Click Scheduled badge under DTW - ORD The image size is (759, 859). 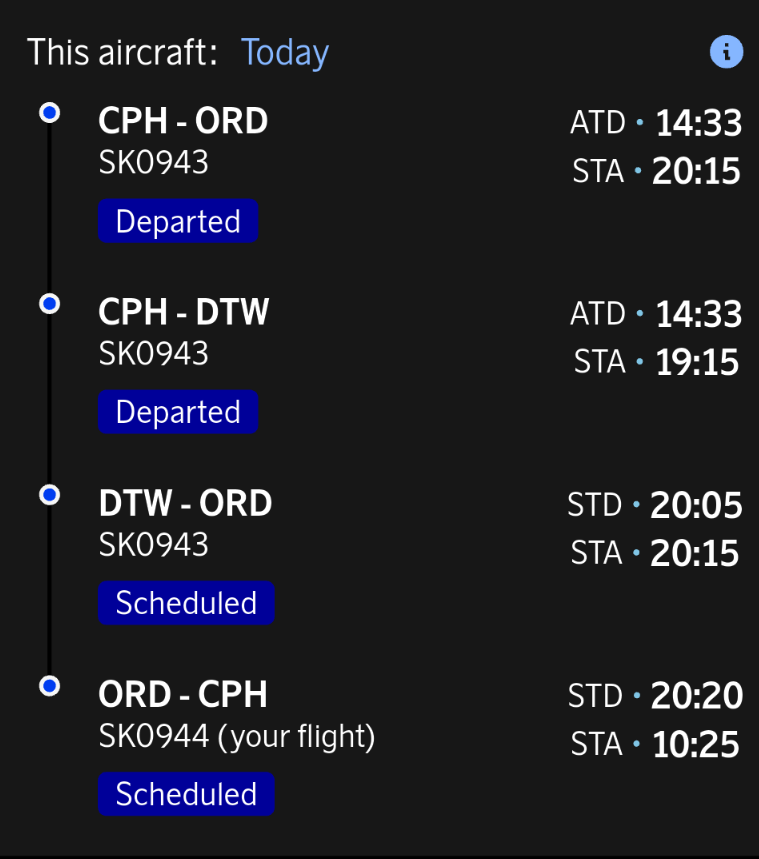(186, 603)
